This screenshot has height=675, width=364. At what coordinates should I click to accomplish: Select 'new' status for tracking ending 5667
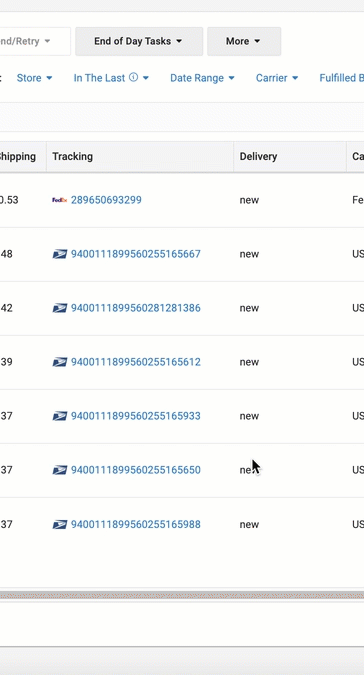pos(249,254)
